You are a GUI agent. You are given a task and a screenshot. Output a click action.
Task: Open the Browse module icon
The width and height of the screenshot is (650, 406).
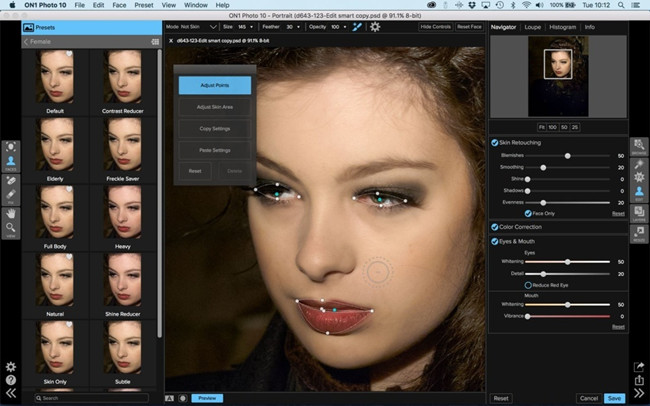(639, 147)
